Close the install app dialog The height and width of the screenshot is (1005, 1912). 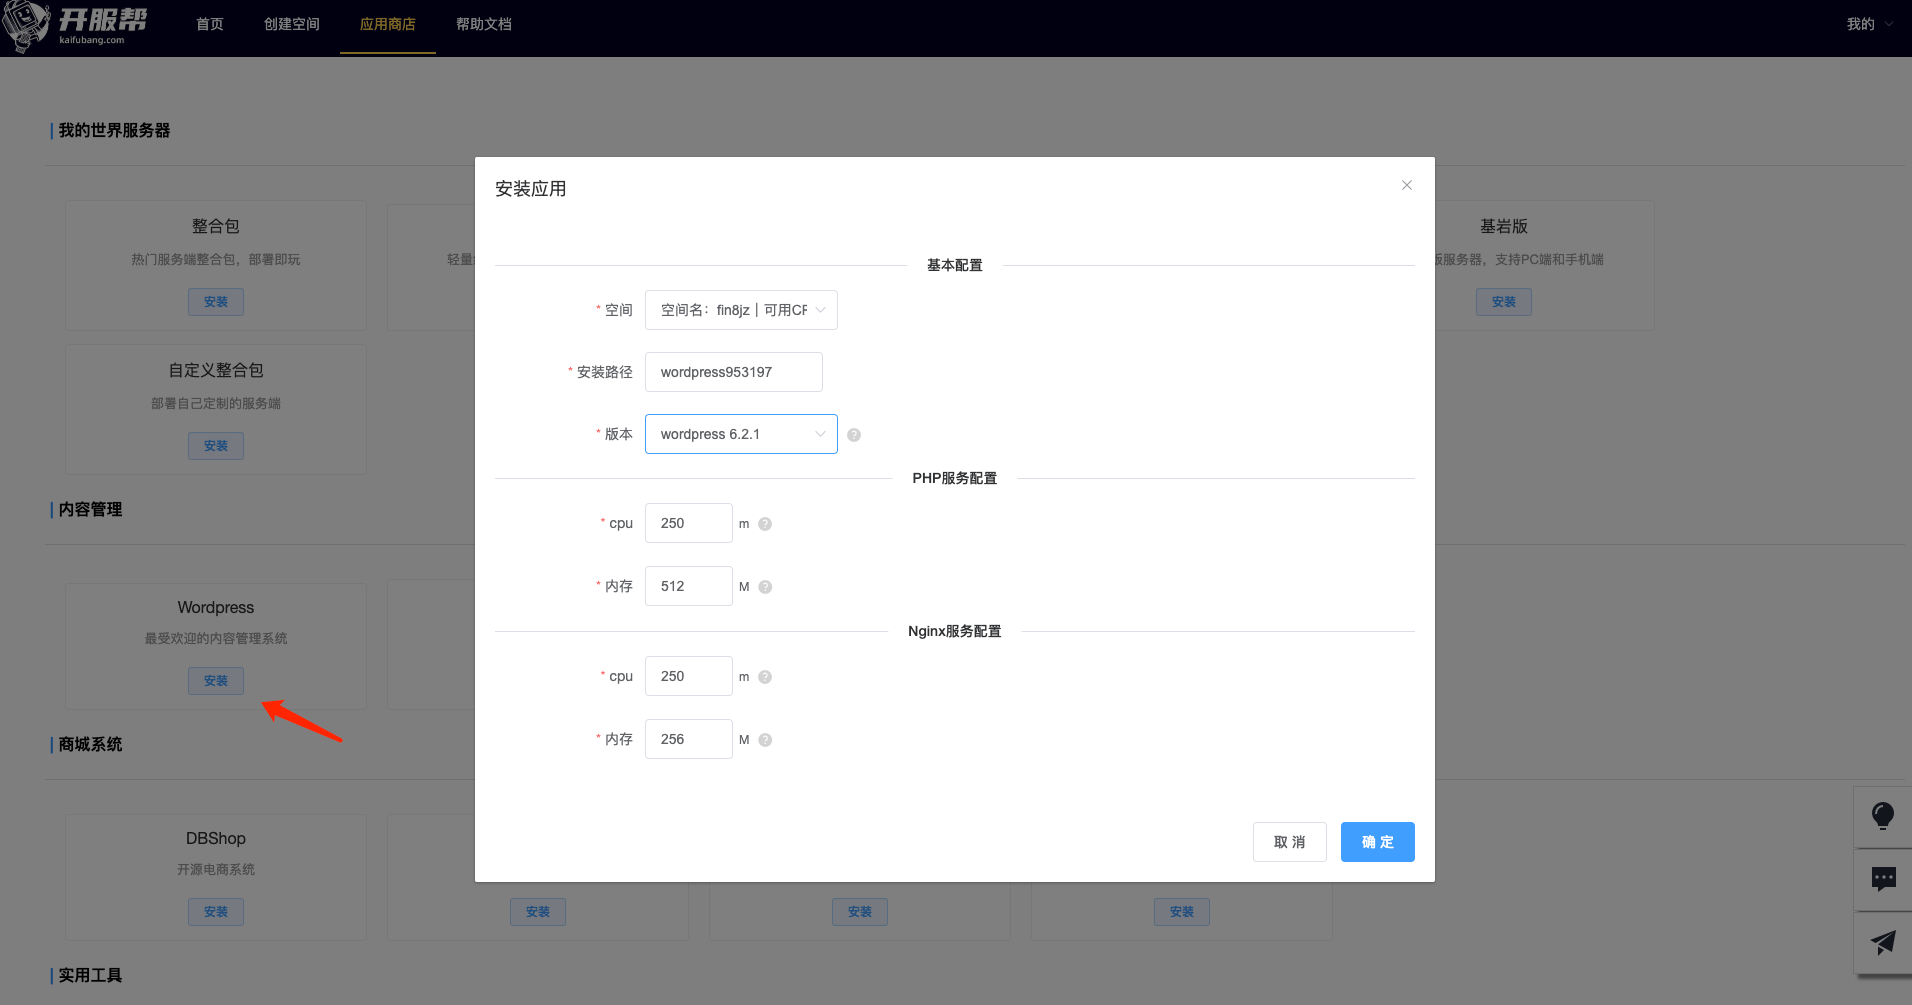(1406, 185)
